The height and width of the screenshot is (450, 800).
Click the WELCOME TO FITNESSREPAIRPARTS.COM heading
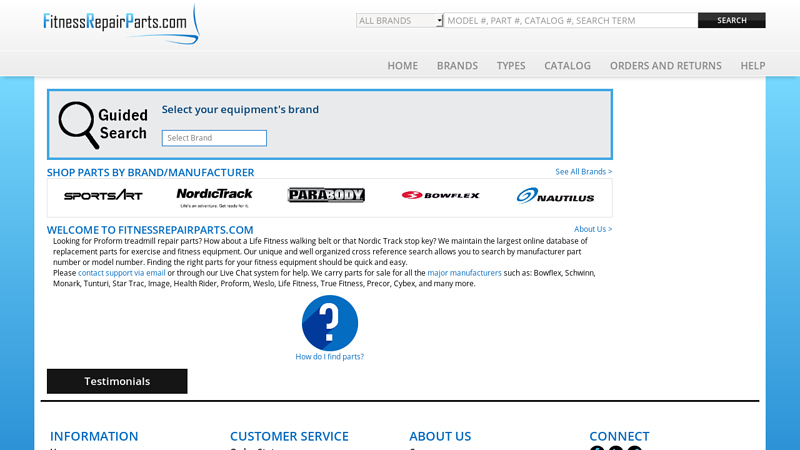150,230
